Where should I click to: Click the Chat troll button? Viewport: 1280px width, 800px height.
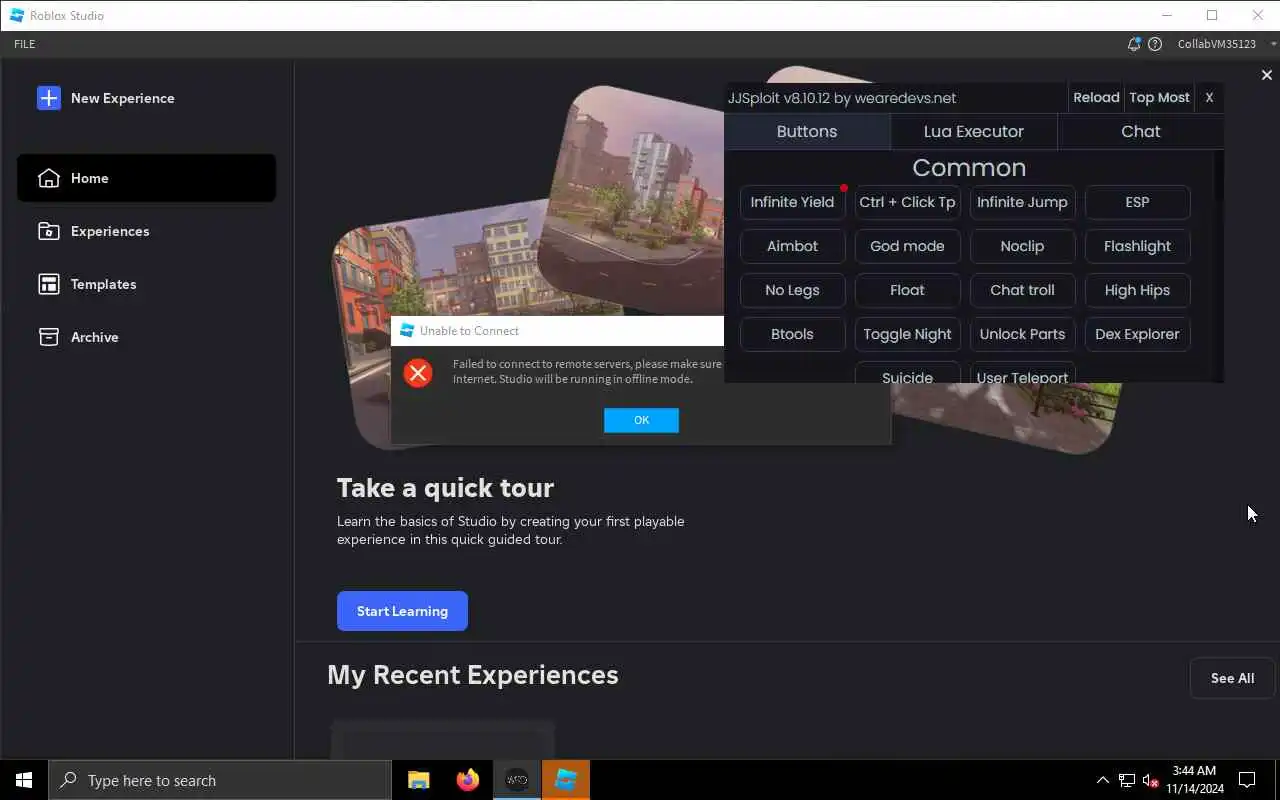pyautogui.click(x=1022, y=290)
